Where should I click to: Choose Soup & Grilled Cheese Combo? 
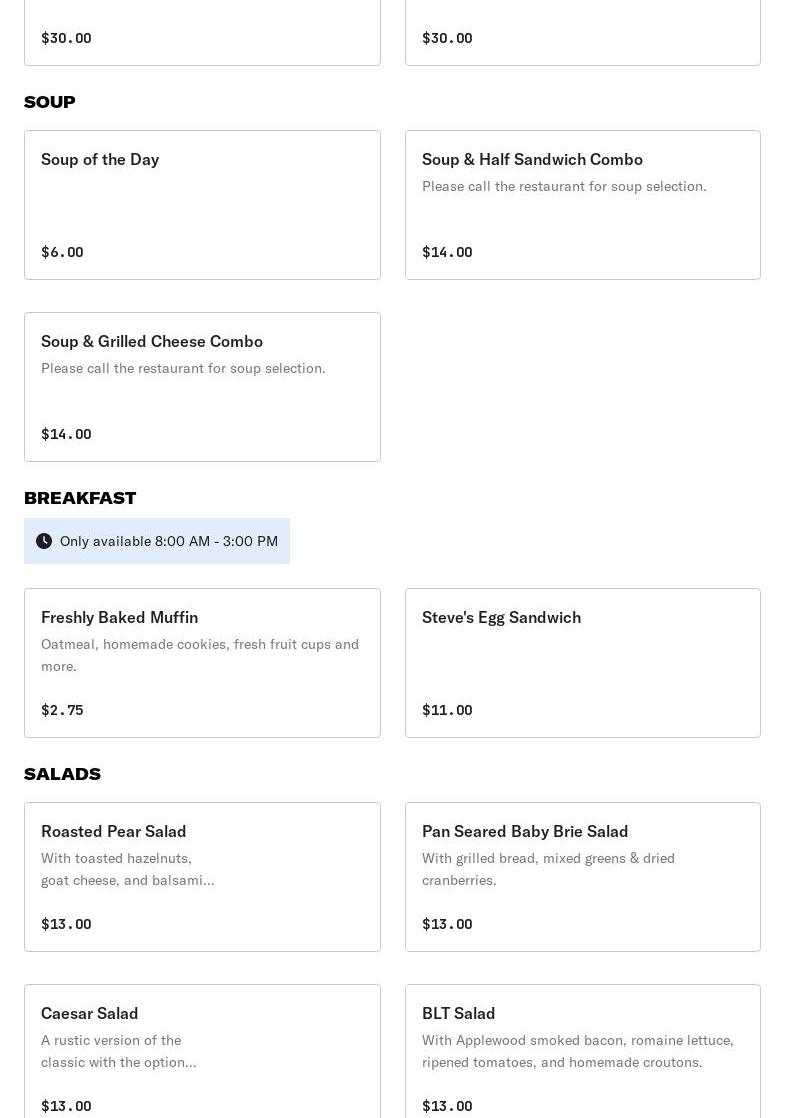(202, 387)
